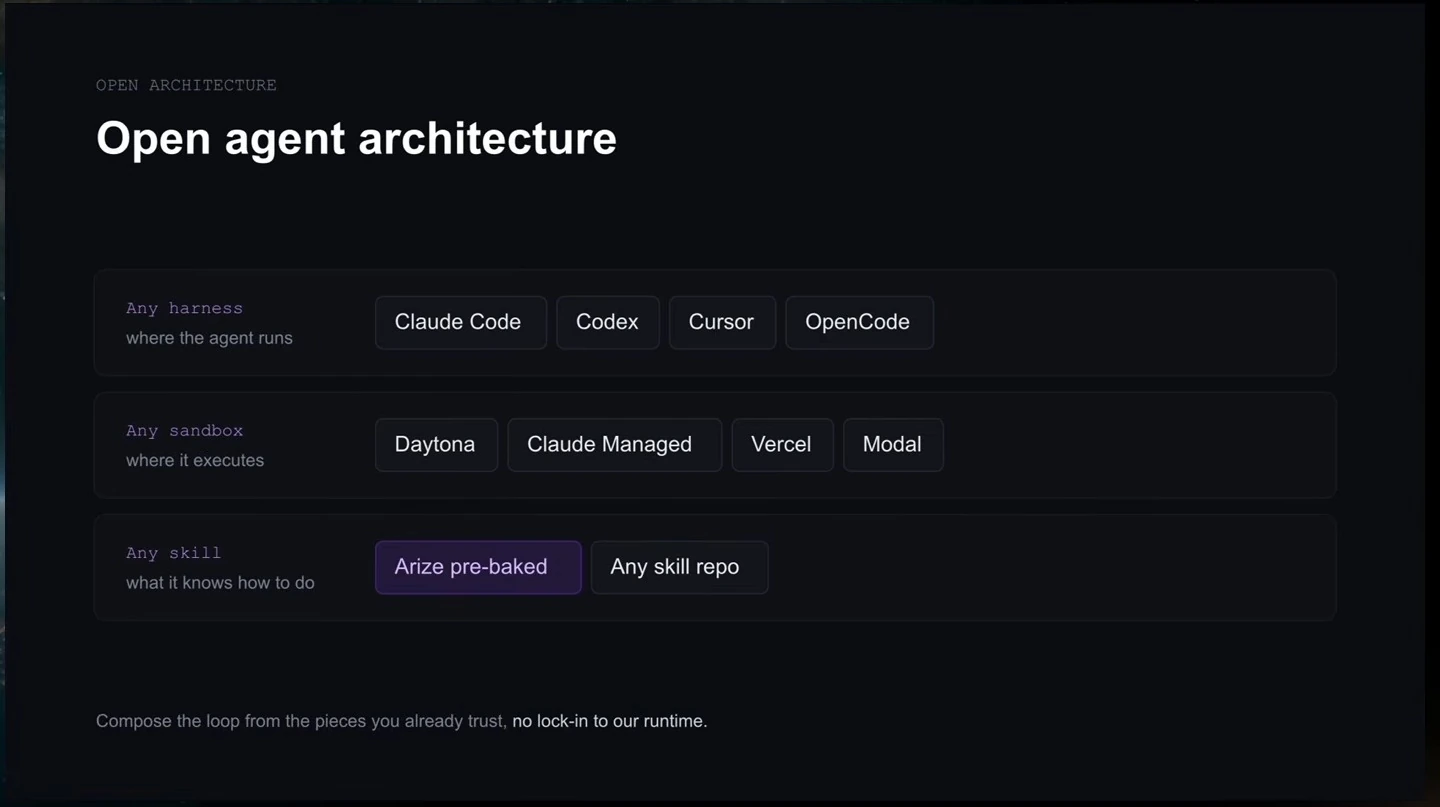Click the highlighted Arize pre-baked chip

pos(478,567)
